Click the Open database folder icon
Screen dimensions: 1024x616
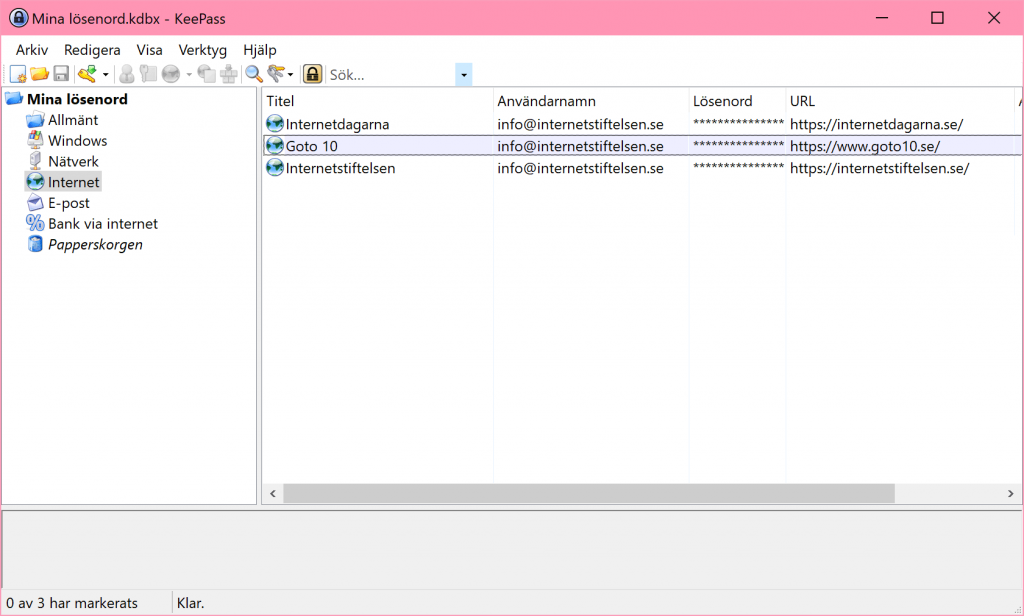39,74
